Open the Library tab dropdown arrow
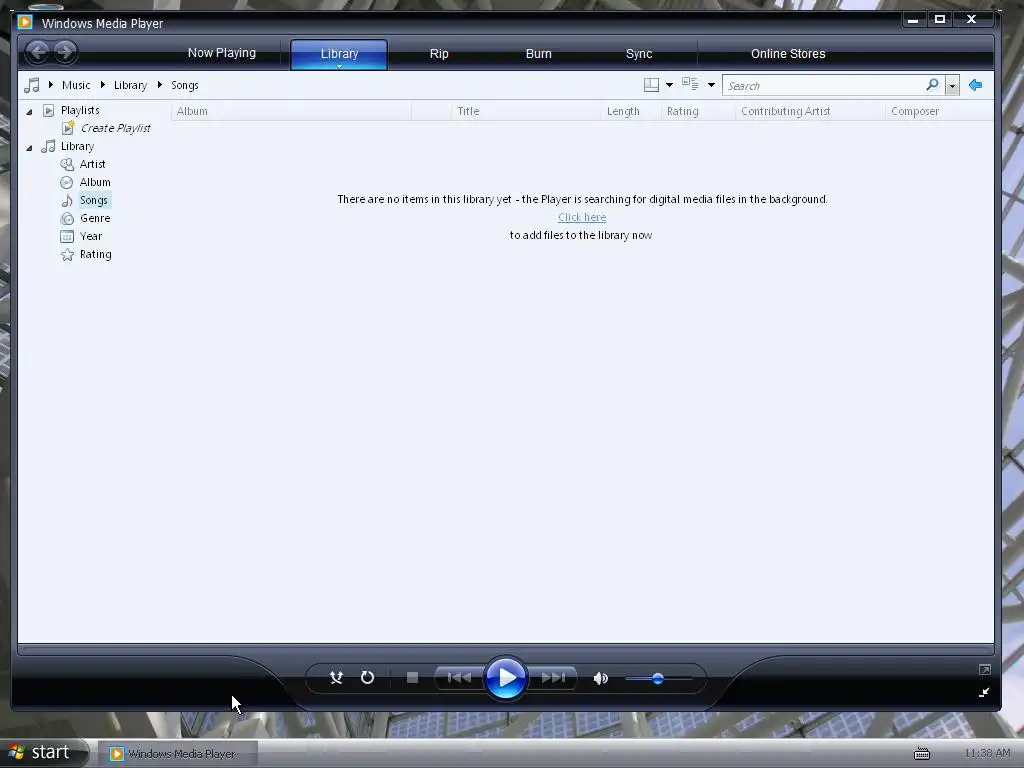The image size is (1024, 768). pyautogui.click(x=339, y=66)
